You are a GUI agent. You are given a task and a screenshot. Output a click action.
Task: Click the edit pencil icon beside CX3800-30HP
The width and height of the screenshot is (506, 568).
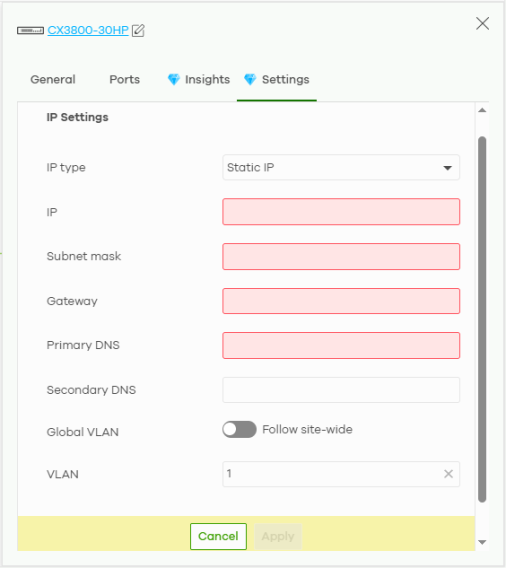[x=138, y=30]
